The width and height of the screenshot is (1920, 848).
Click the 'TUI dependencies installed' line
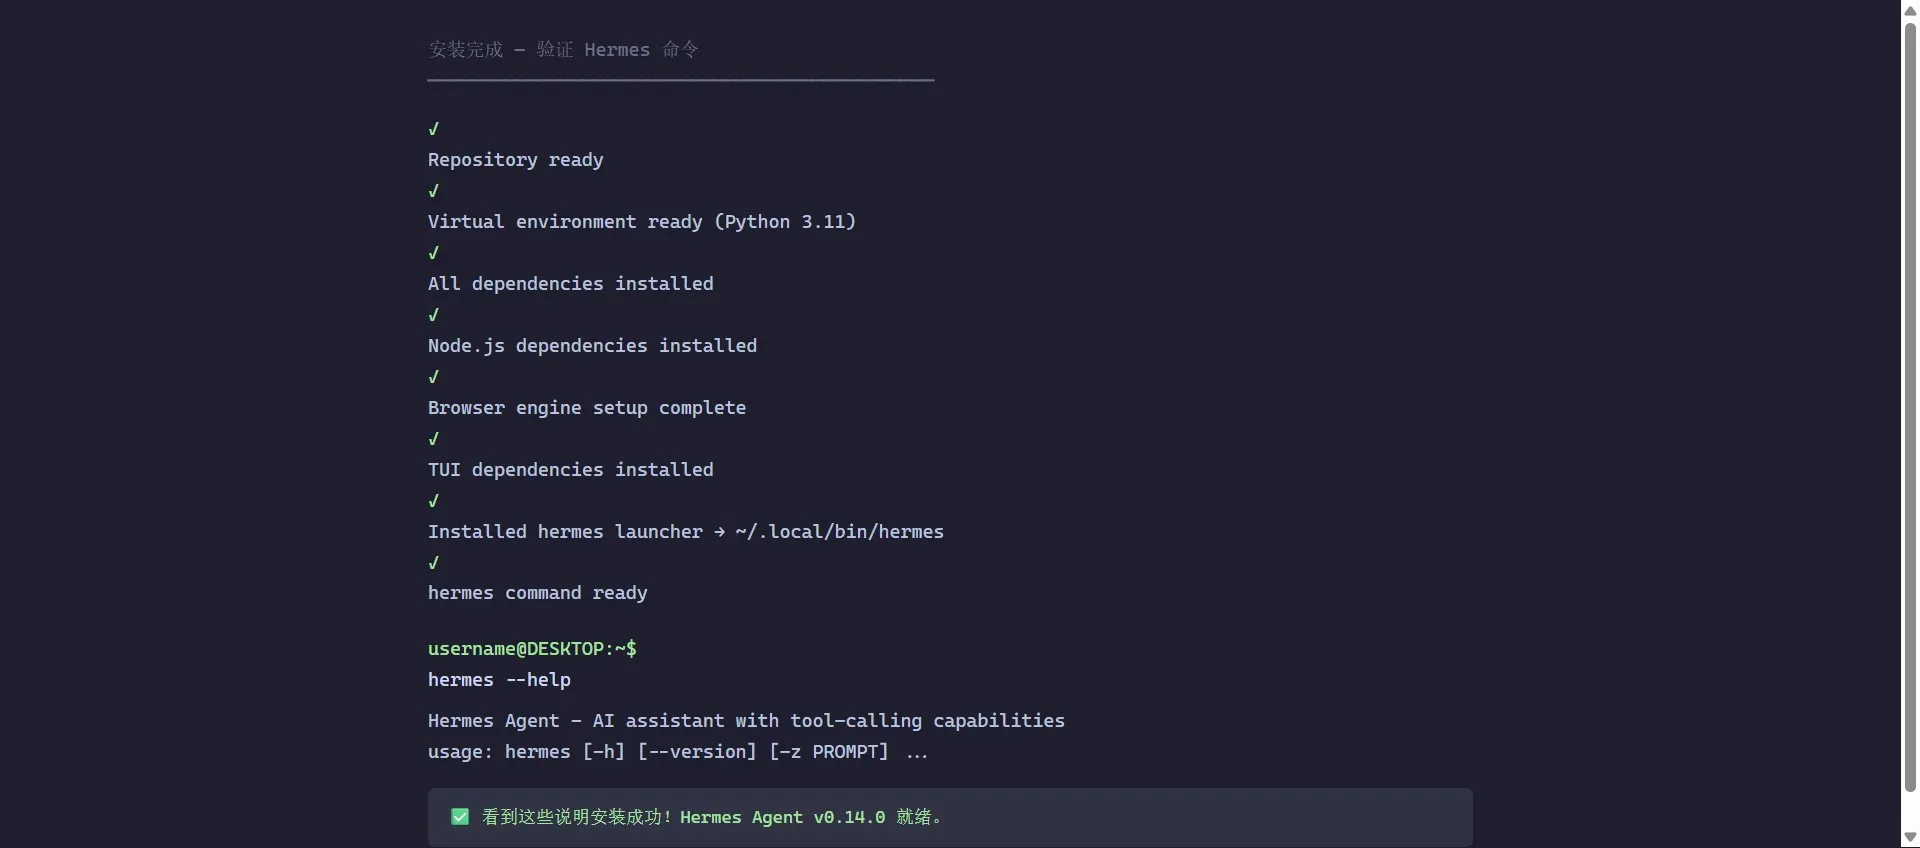(x=570, y=470)
